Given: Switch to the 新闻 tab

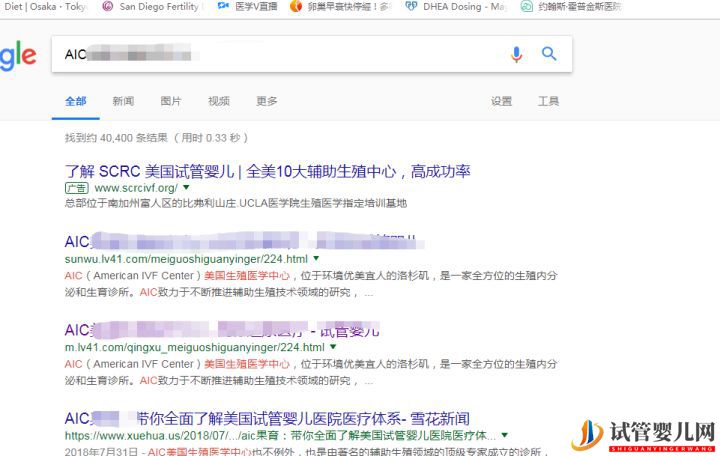Looking at the screenshot, I should coord(124,101).
